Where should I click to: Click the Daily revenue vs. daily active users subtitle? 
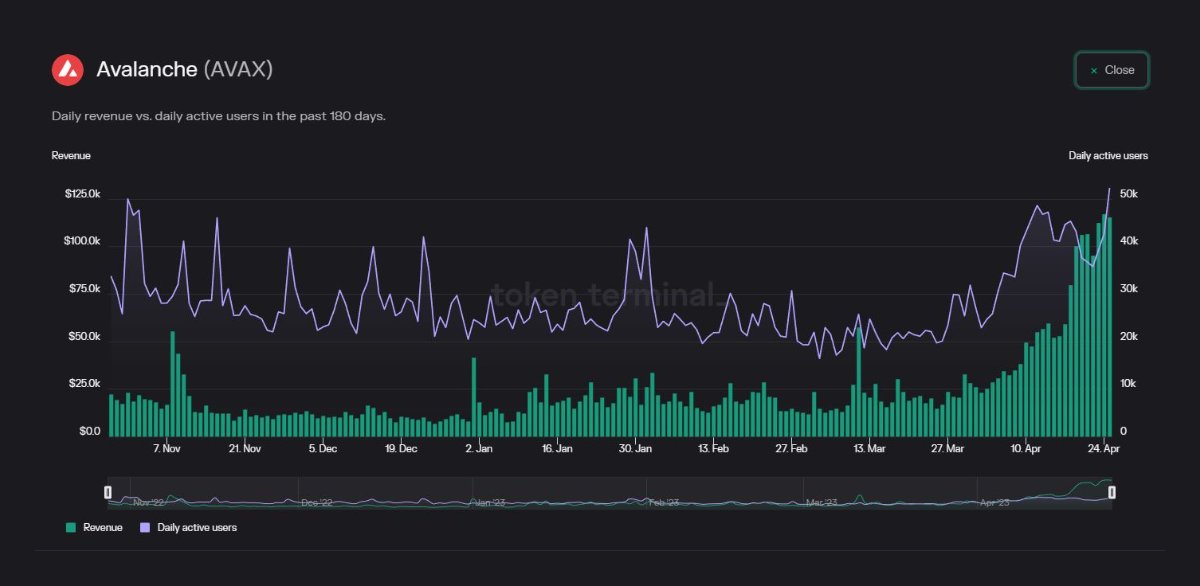point(219,116)
